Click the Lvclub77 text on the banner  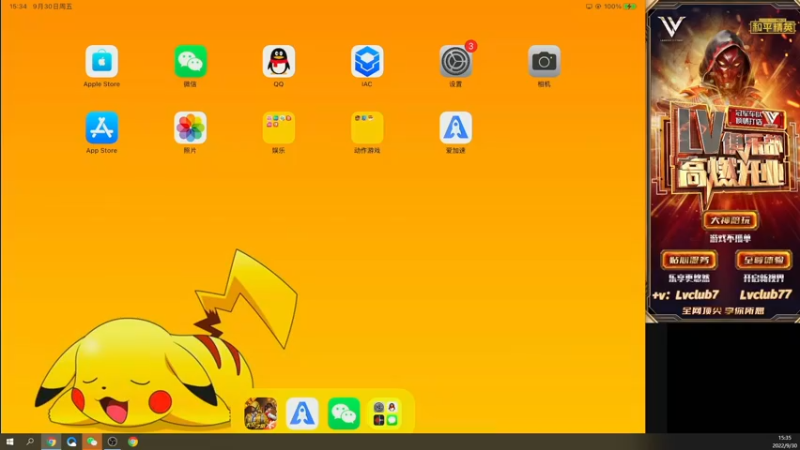[x=765, y=294]
